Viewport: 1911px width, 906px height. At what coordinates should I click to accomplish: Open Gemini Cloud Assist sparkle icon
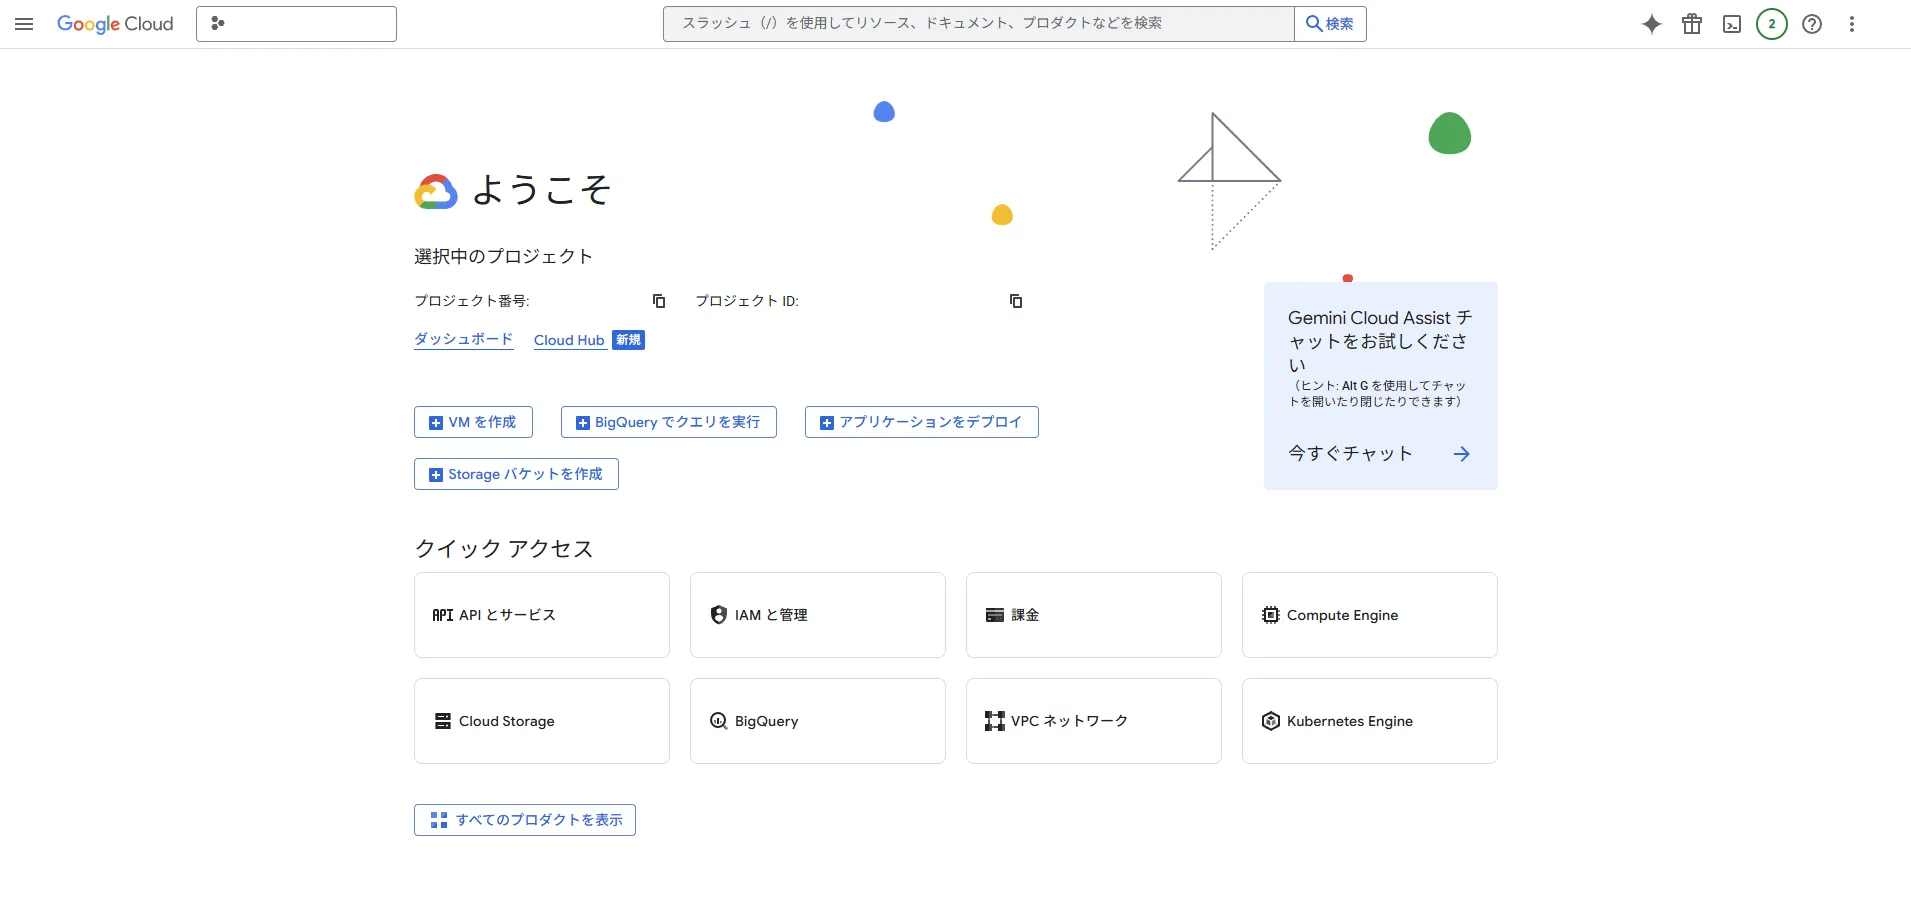pos(1652,24)
